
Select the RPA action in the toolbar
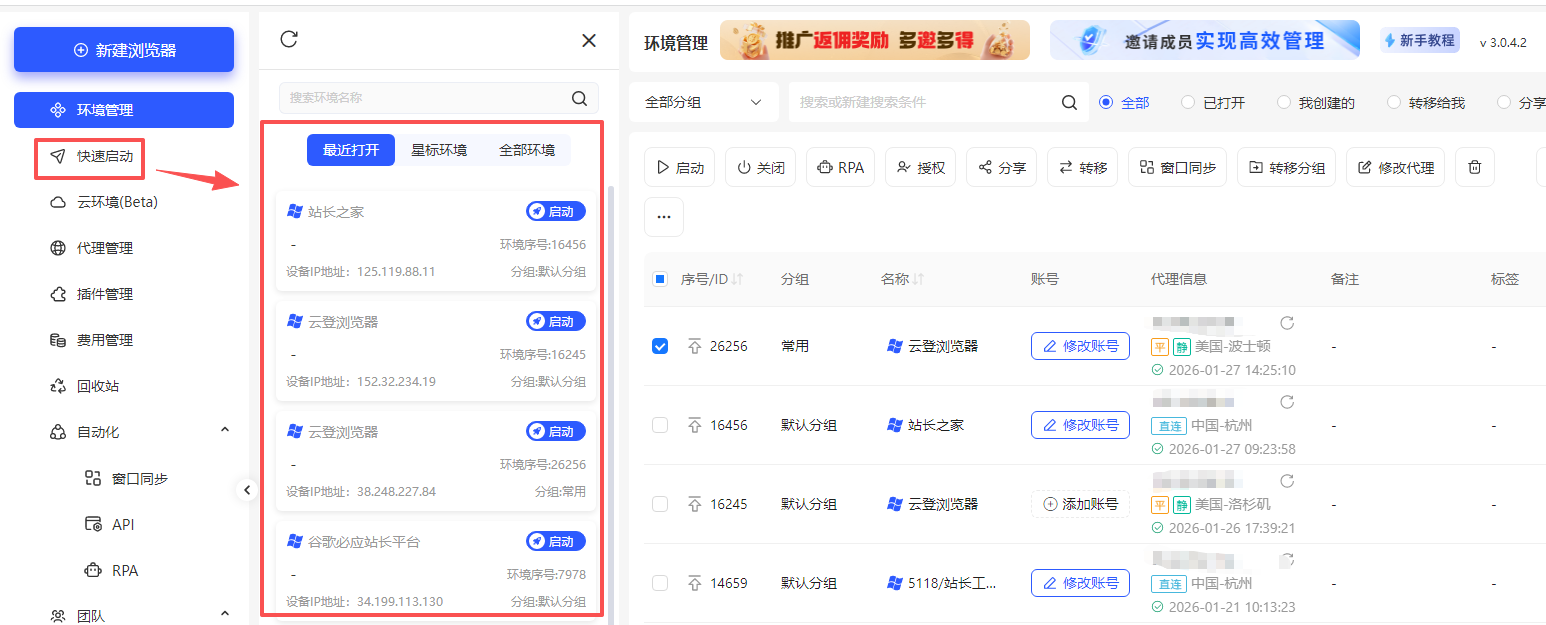[x=840, y=167]
